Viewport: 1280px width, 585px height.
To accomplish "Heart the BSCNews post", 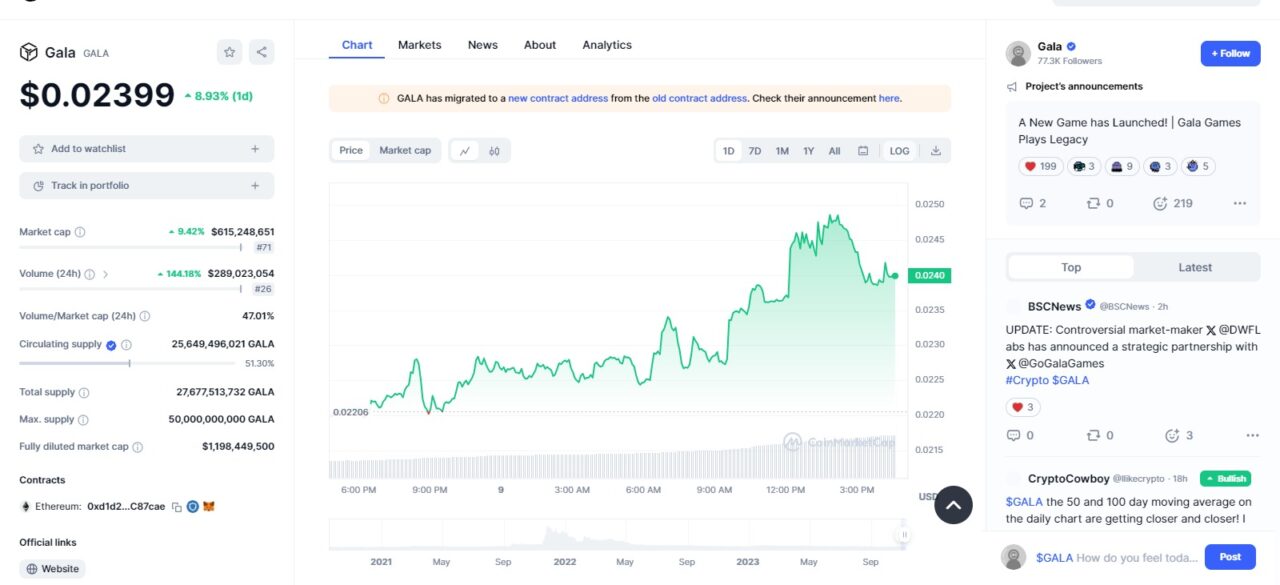I will 1023,407.
